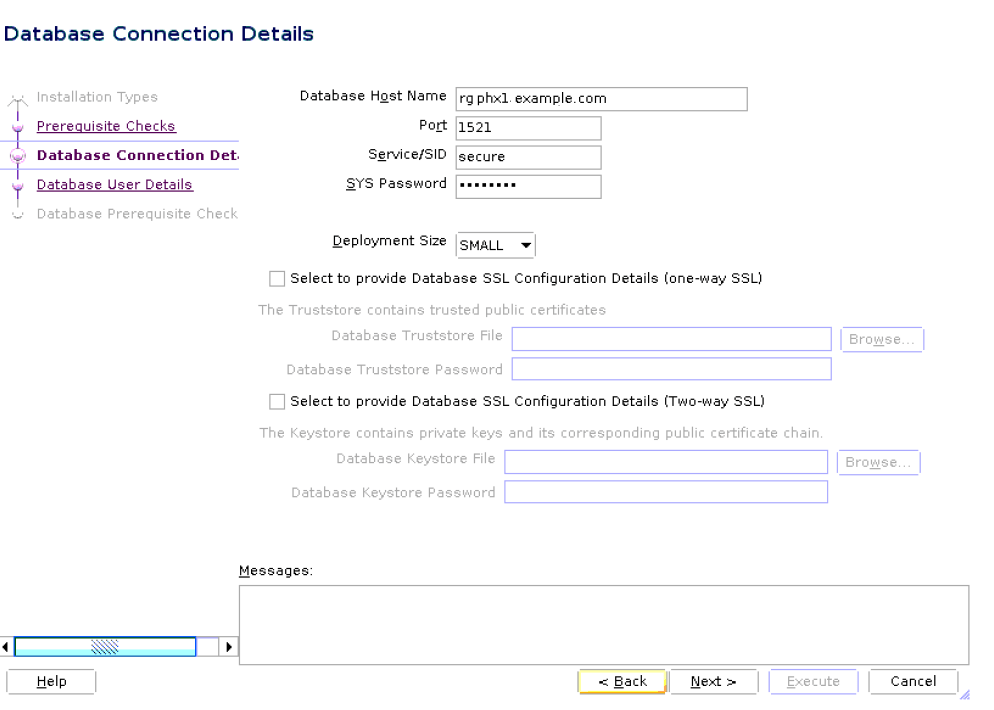
Task: Click the right arrow of the bottom scrollbar
Action: coord(229,646)
